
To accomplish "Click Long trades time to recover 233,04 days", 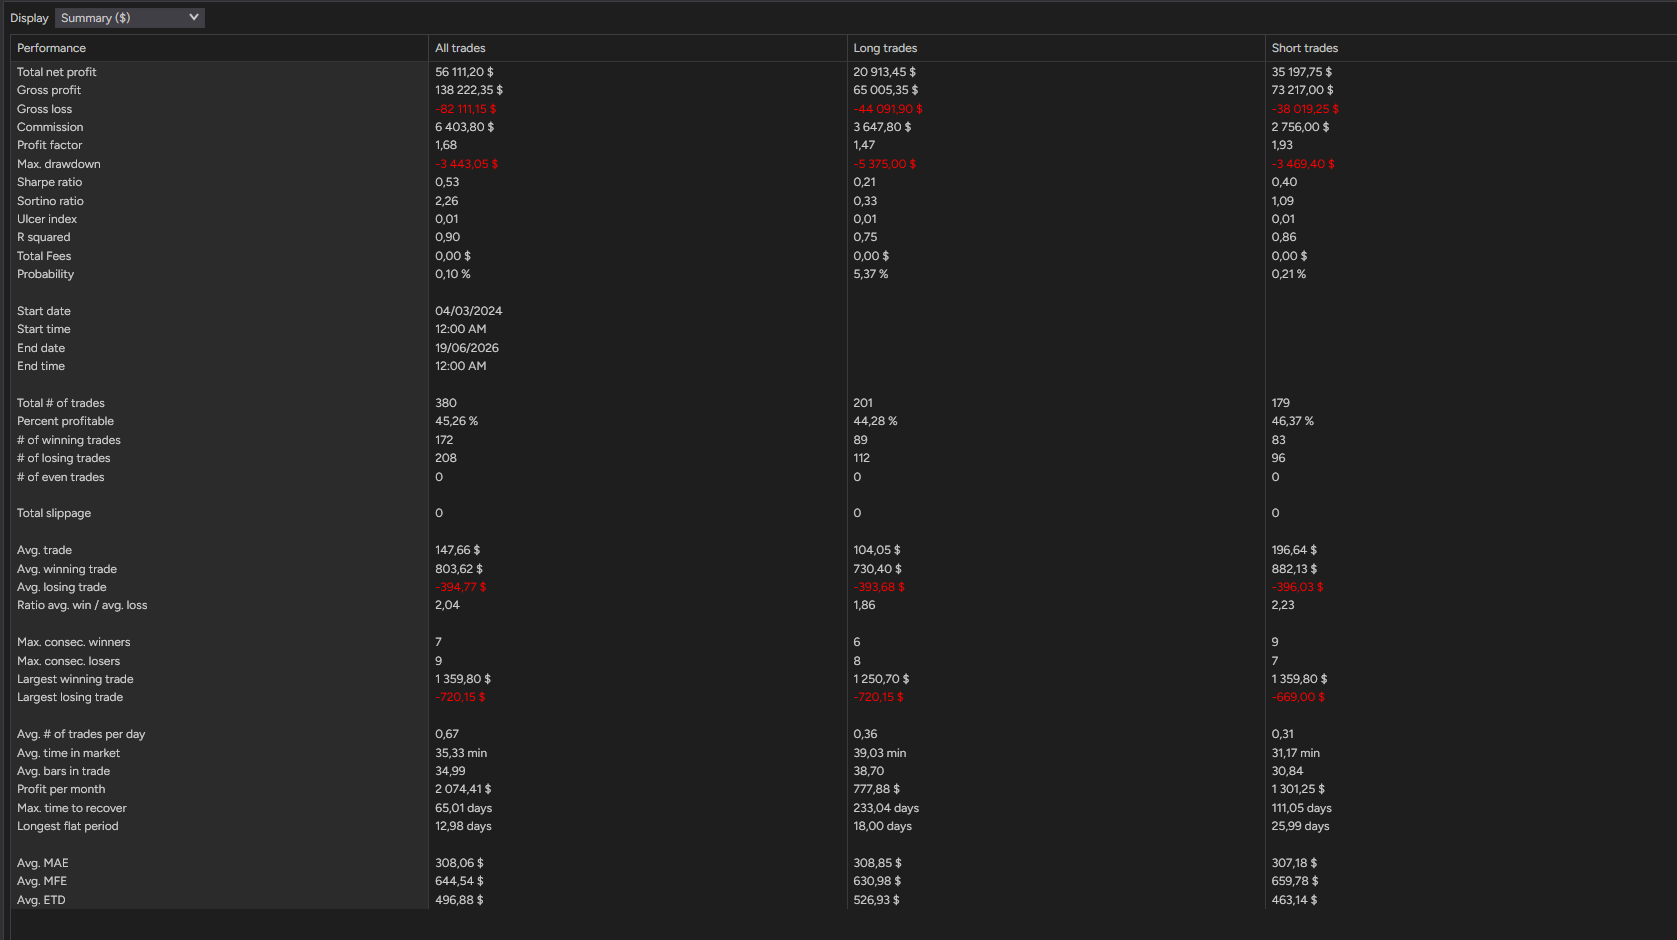I will point(886,808).
